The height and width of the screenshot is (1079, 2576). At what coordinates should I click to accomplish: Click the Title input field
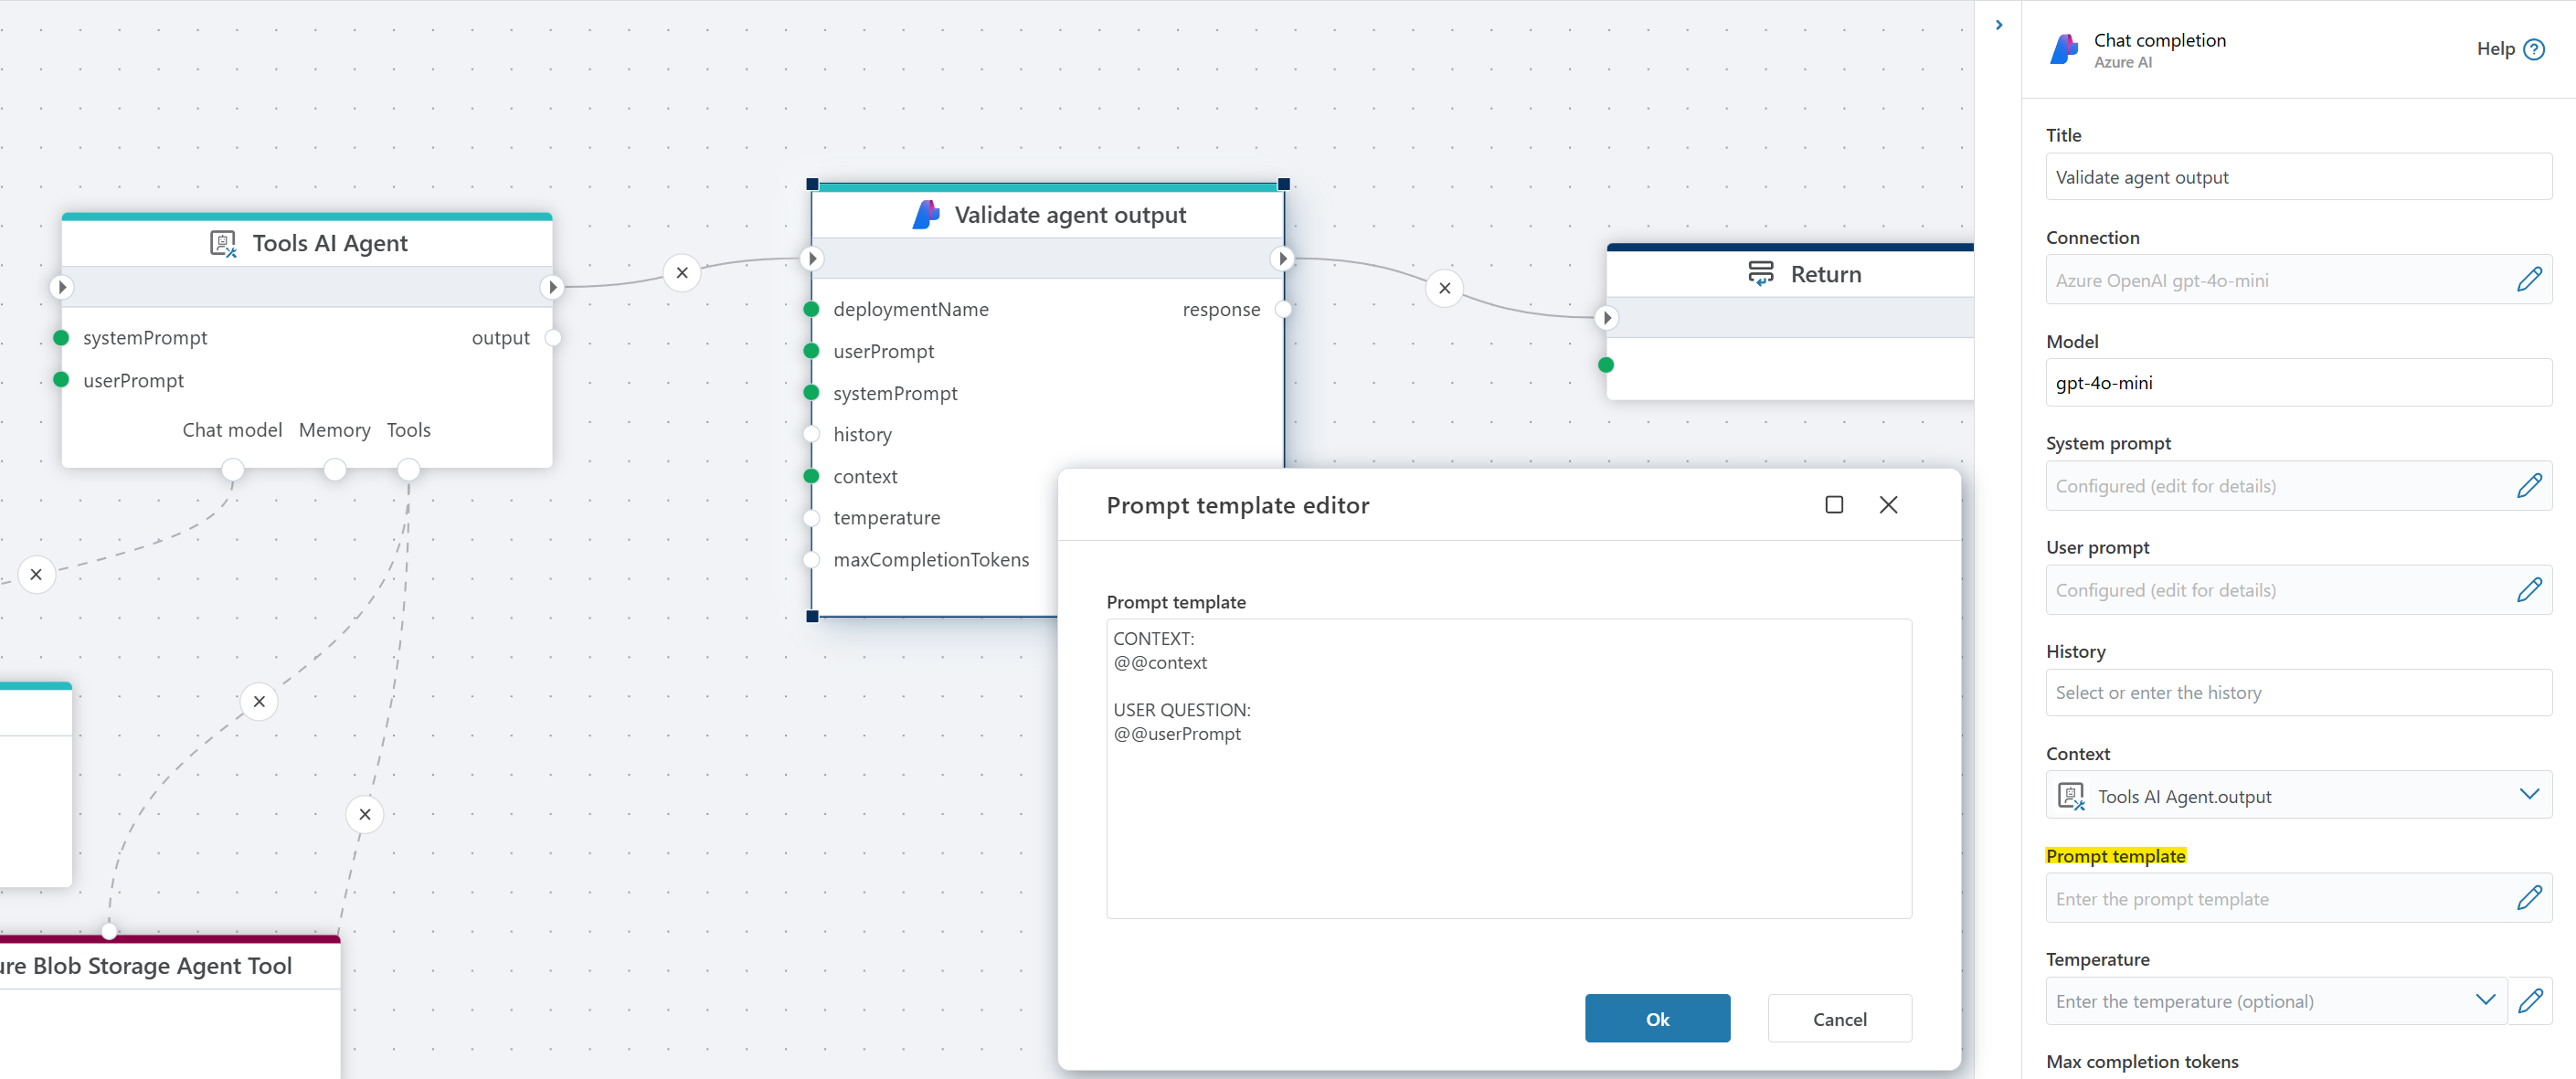[x=2298, y=177]
